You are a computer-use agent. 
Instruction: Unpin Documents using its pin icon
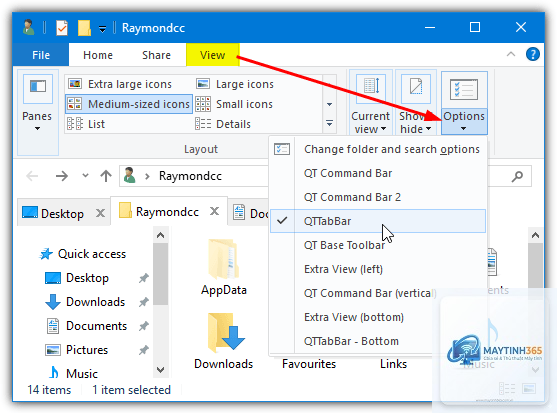144,326
